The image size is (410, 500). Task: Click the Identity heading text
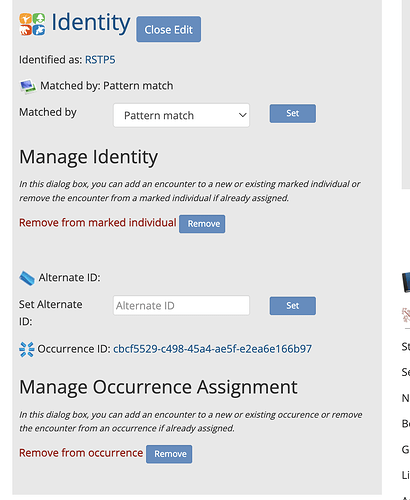[x=91, y=23]
